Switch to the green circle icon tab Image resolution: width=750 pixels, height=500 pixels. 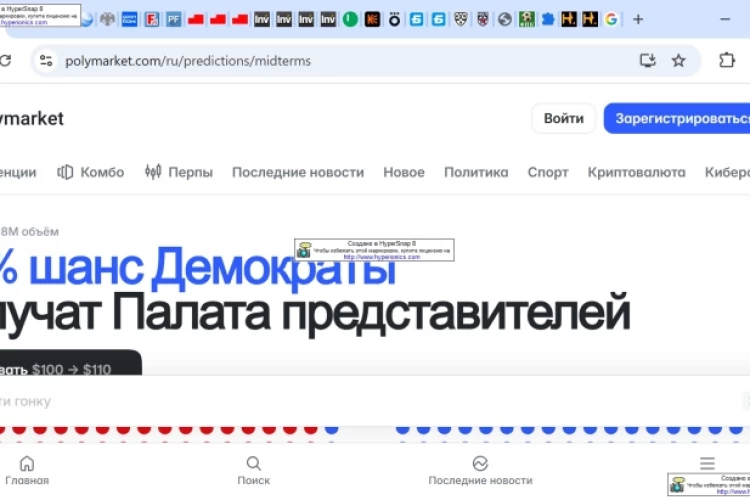click(x=350, y=20)
